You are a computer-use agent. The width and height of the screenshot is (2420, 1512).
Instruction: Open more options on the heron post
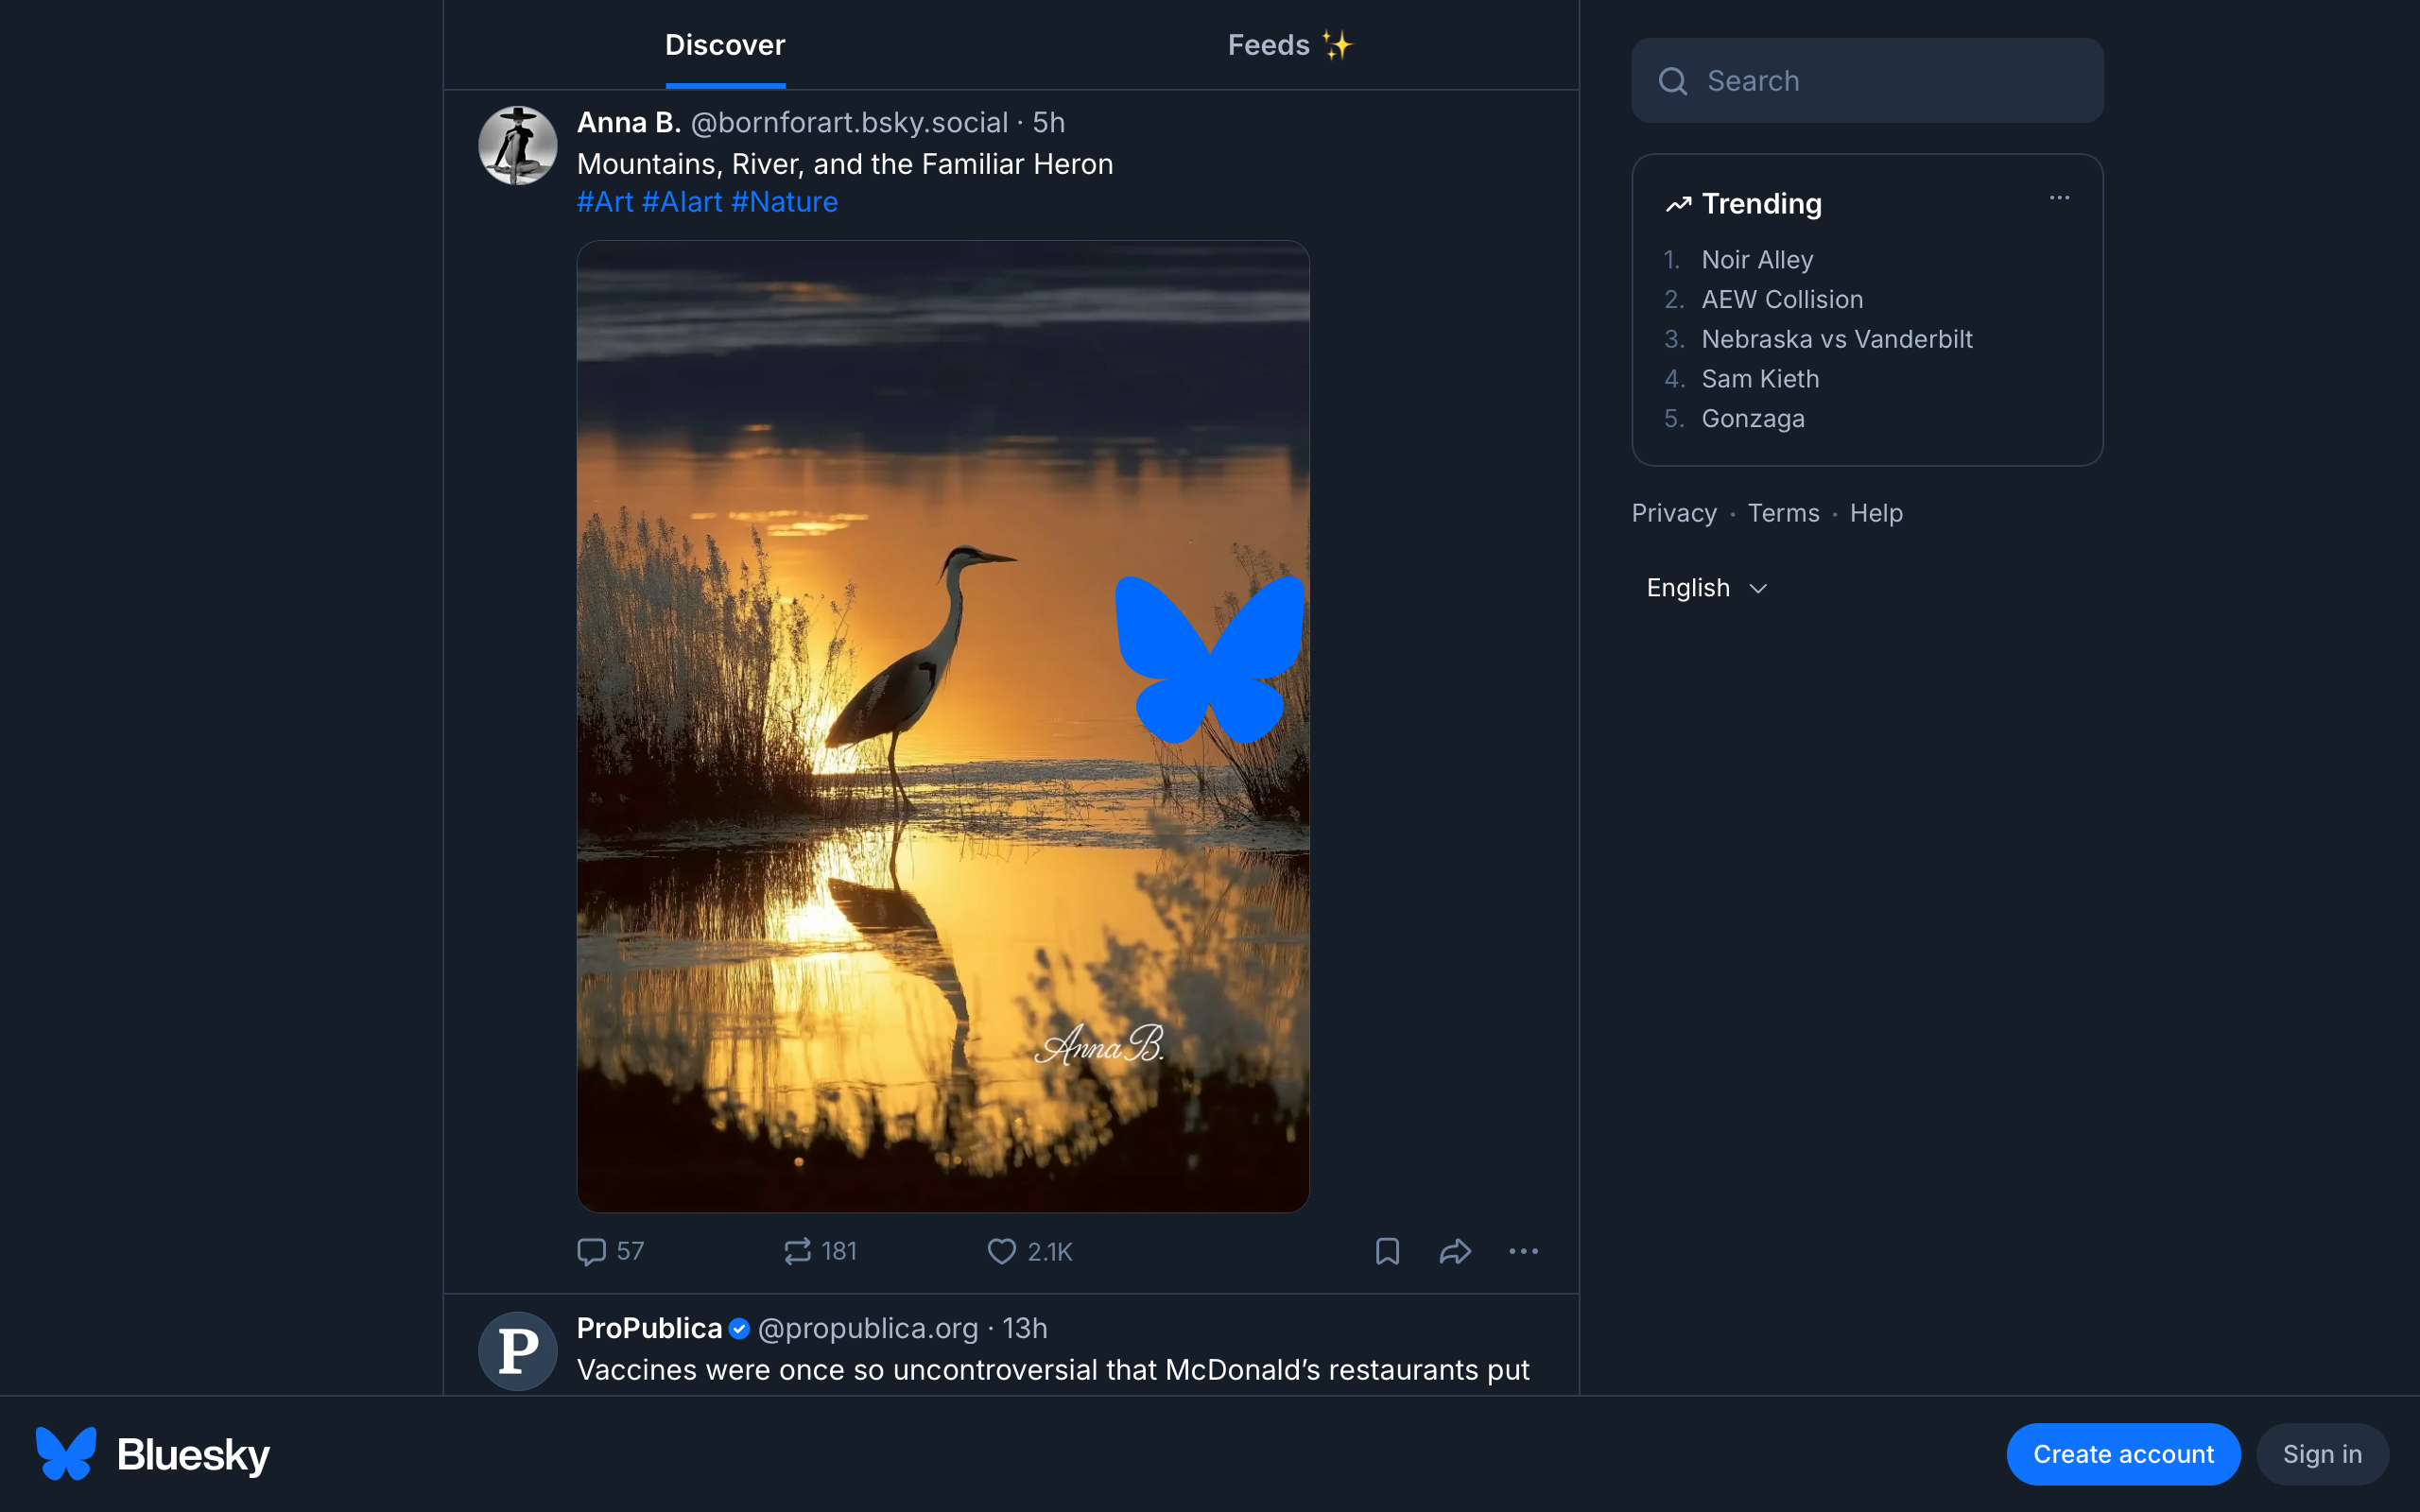click(x=1522, y=1252)
